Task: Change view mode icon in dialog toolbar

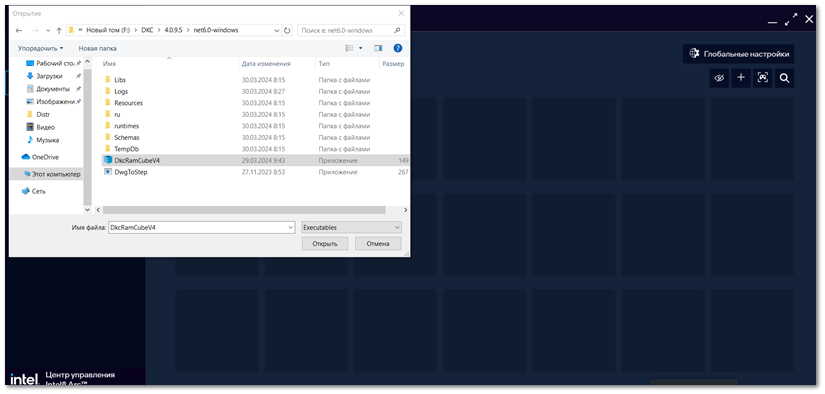Action: click(x=349, y=48)
